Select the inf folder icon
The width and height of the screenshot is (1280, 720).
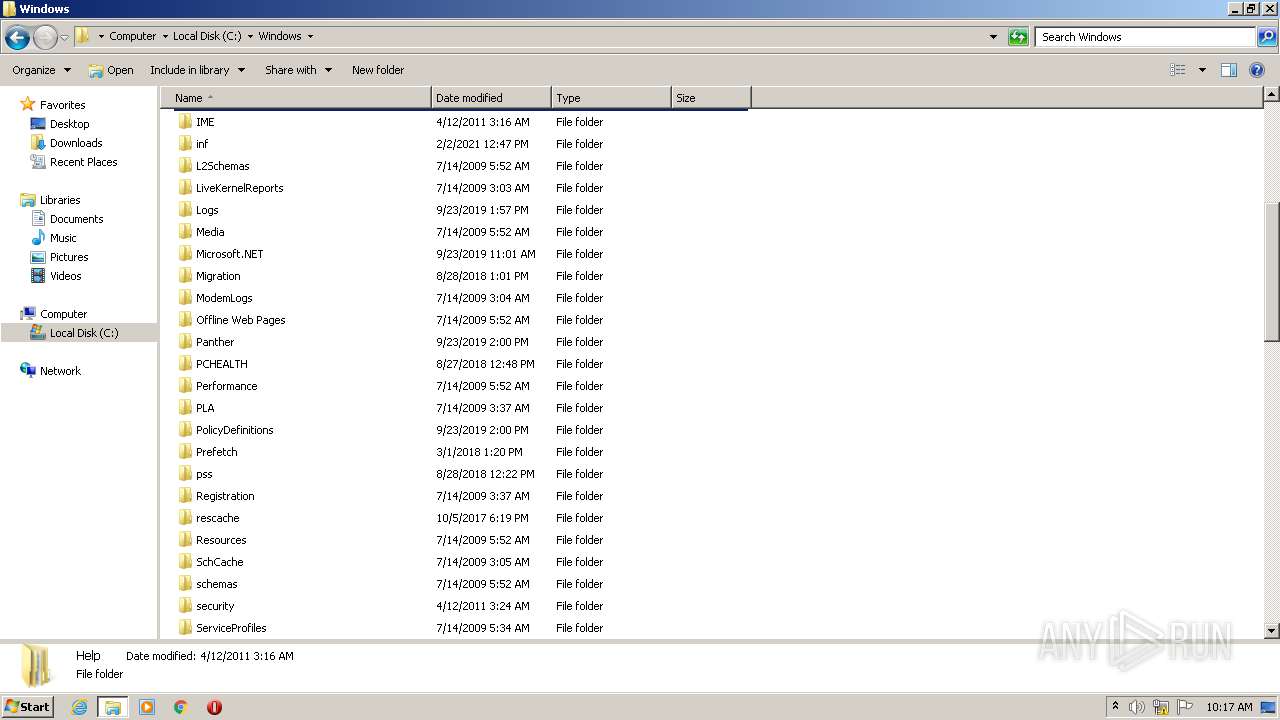185,144
